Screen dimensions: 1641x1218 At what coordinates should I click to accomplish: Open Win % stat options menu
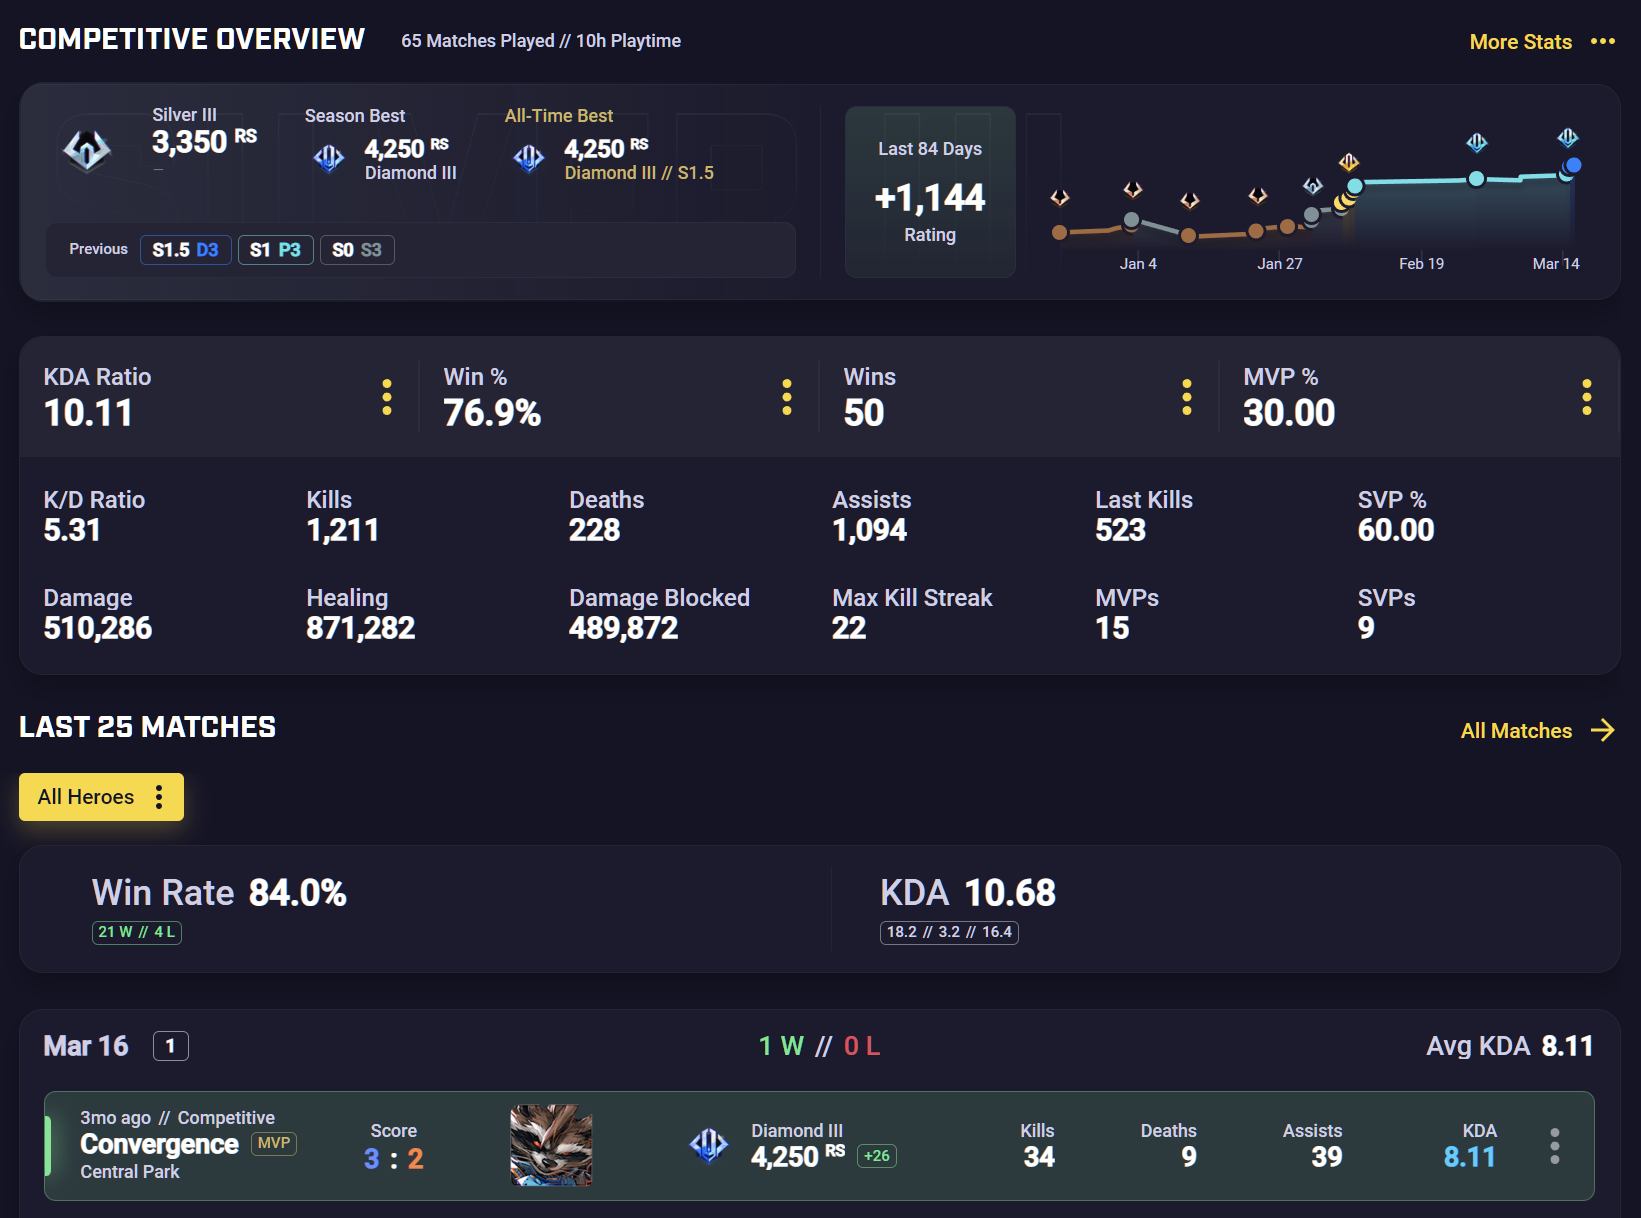pos(787,397)
